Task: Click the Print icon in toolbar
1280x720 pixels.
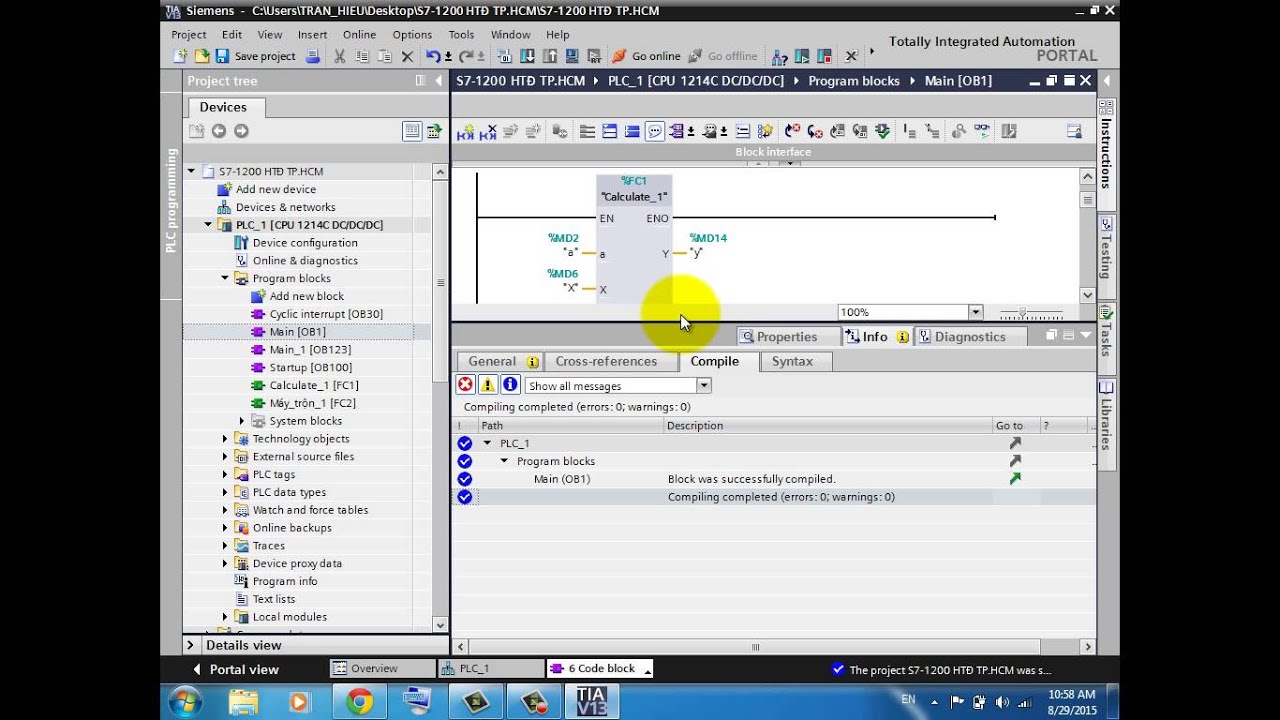Action: pos(313,56)
